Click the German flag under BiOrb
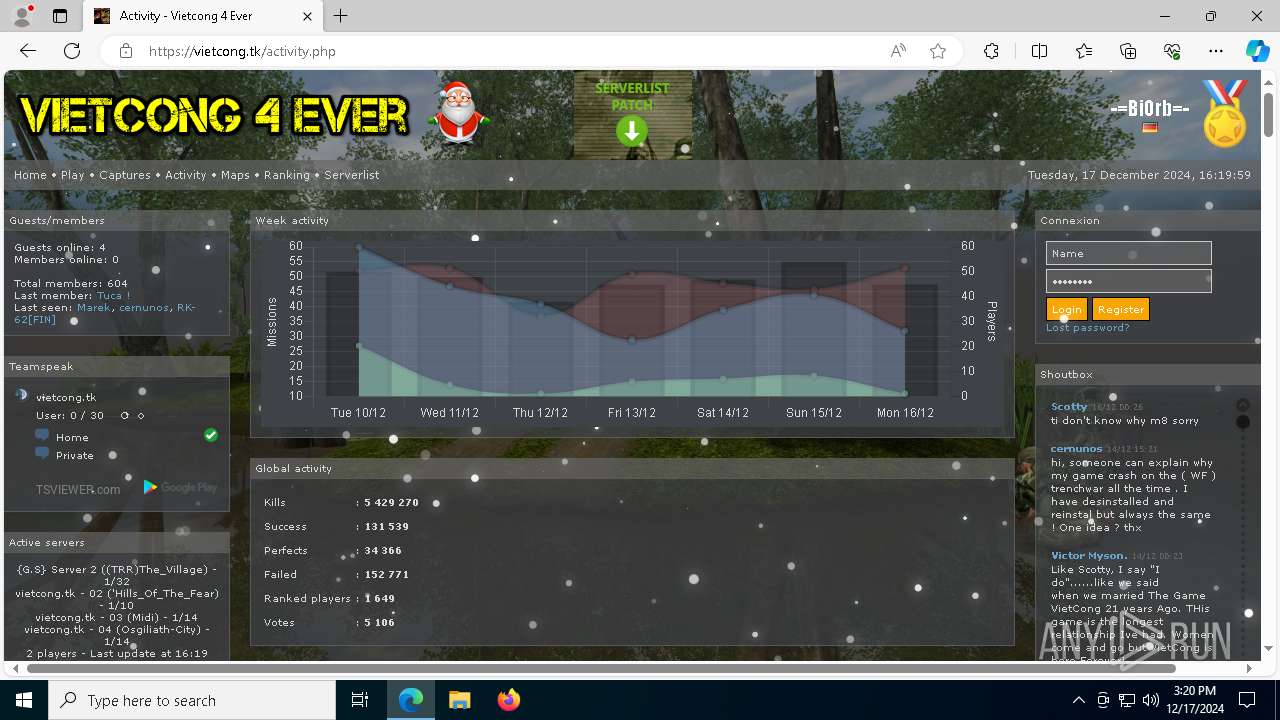Viewport: 1280px width, 720px height. 1150,128
